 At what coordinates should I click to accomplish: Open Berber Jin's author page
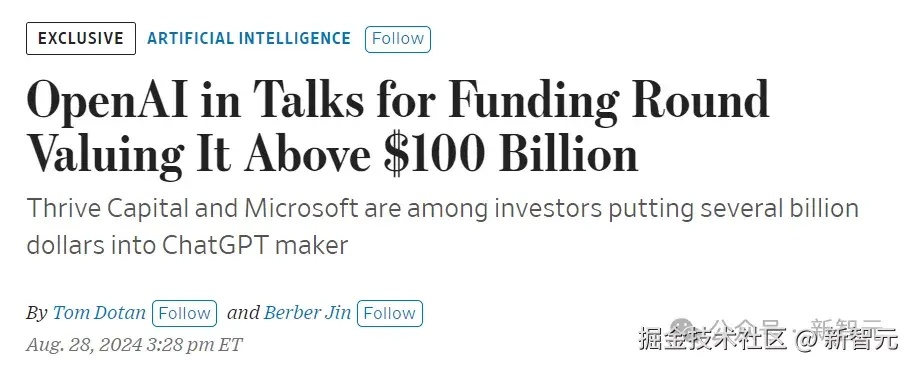click(308, 313)
